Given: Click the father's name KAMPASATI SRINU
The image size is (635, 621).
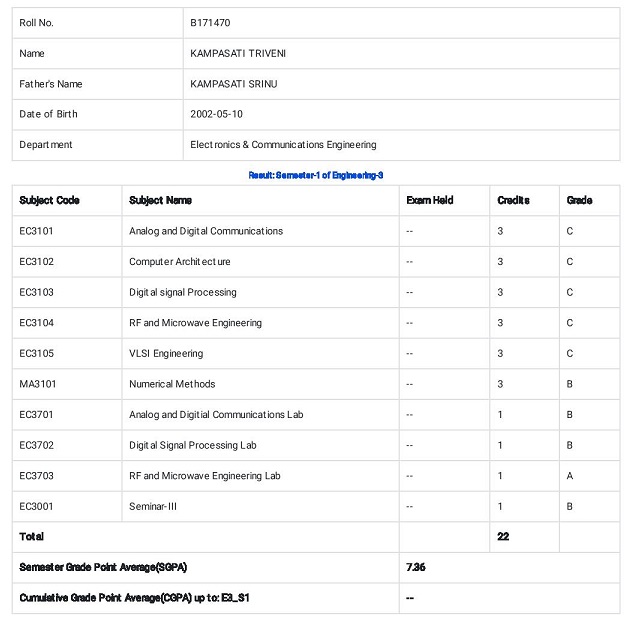Looking at the screenshot, I should 234,84.
